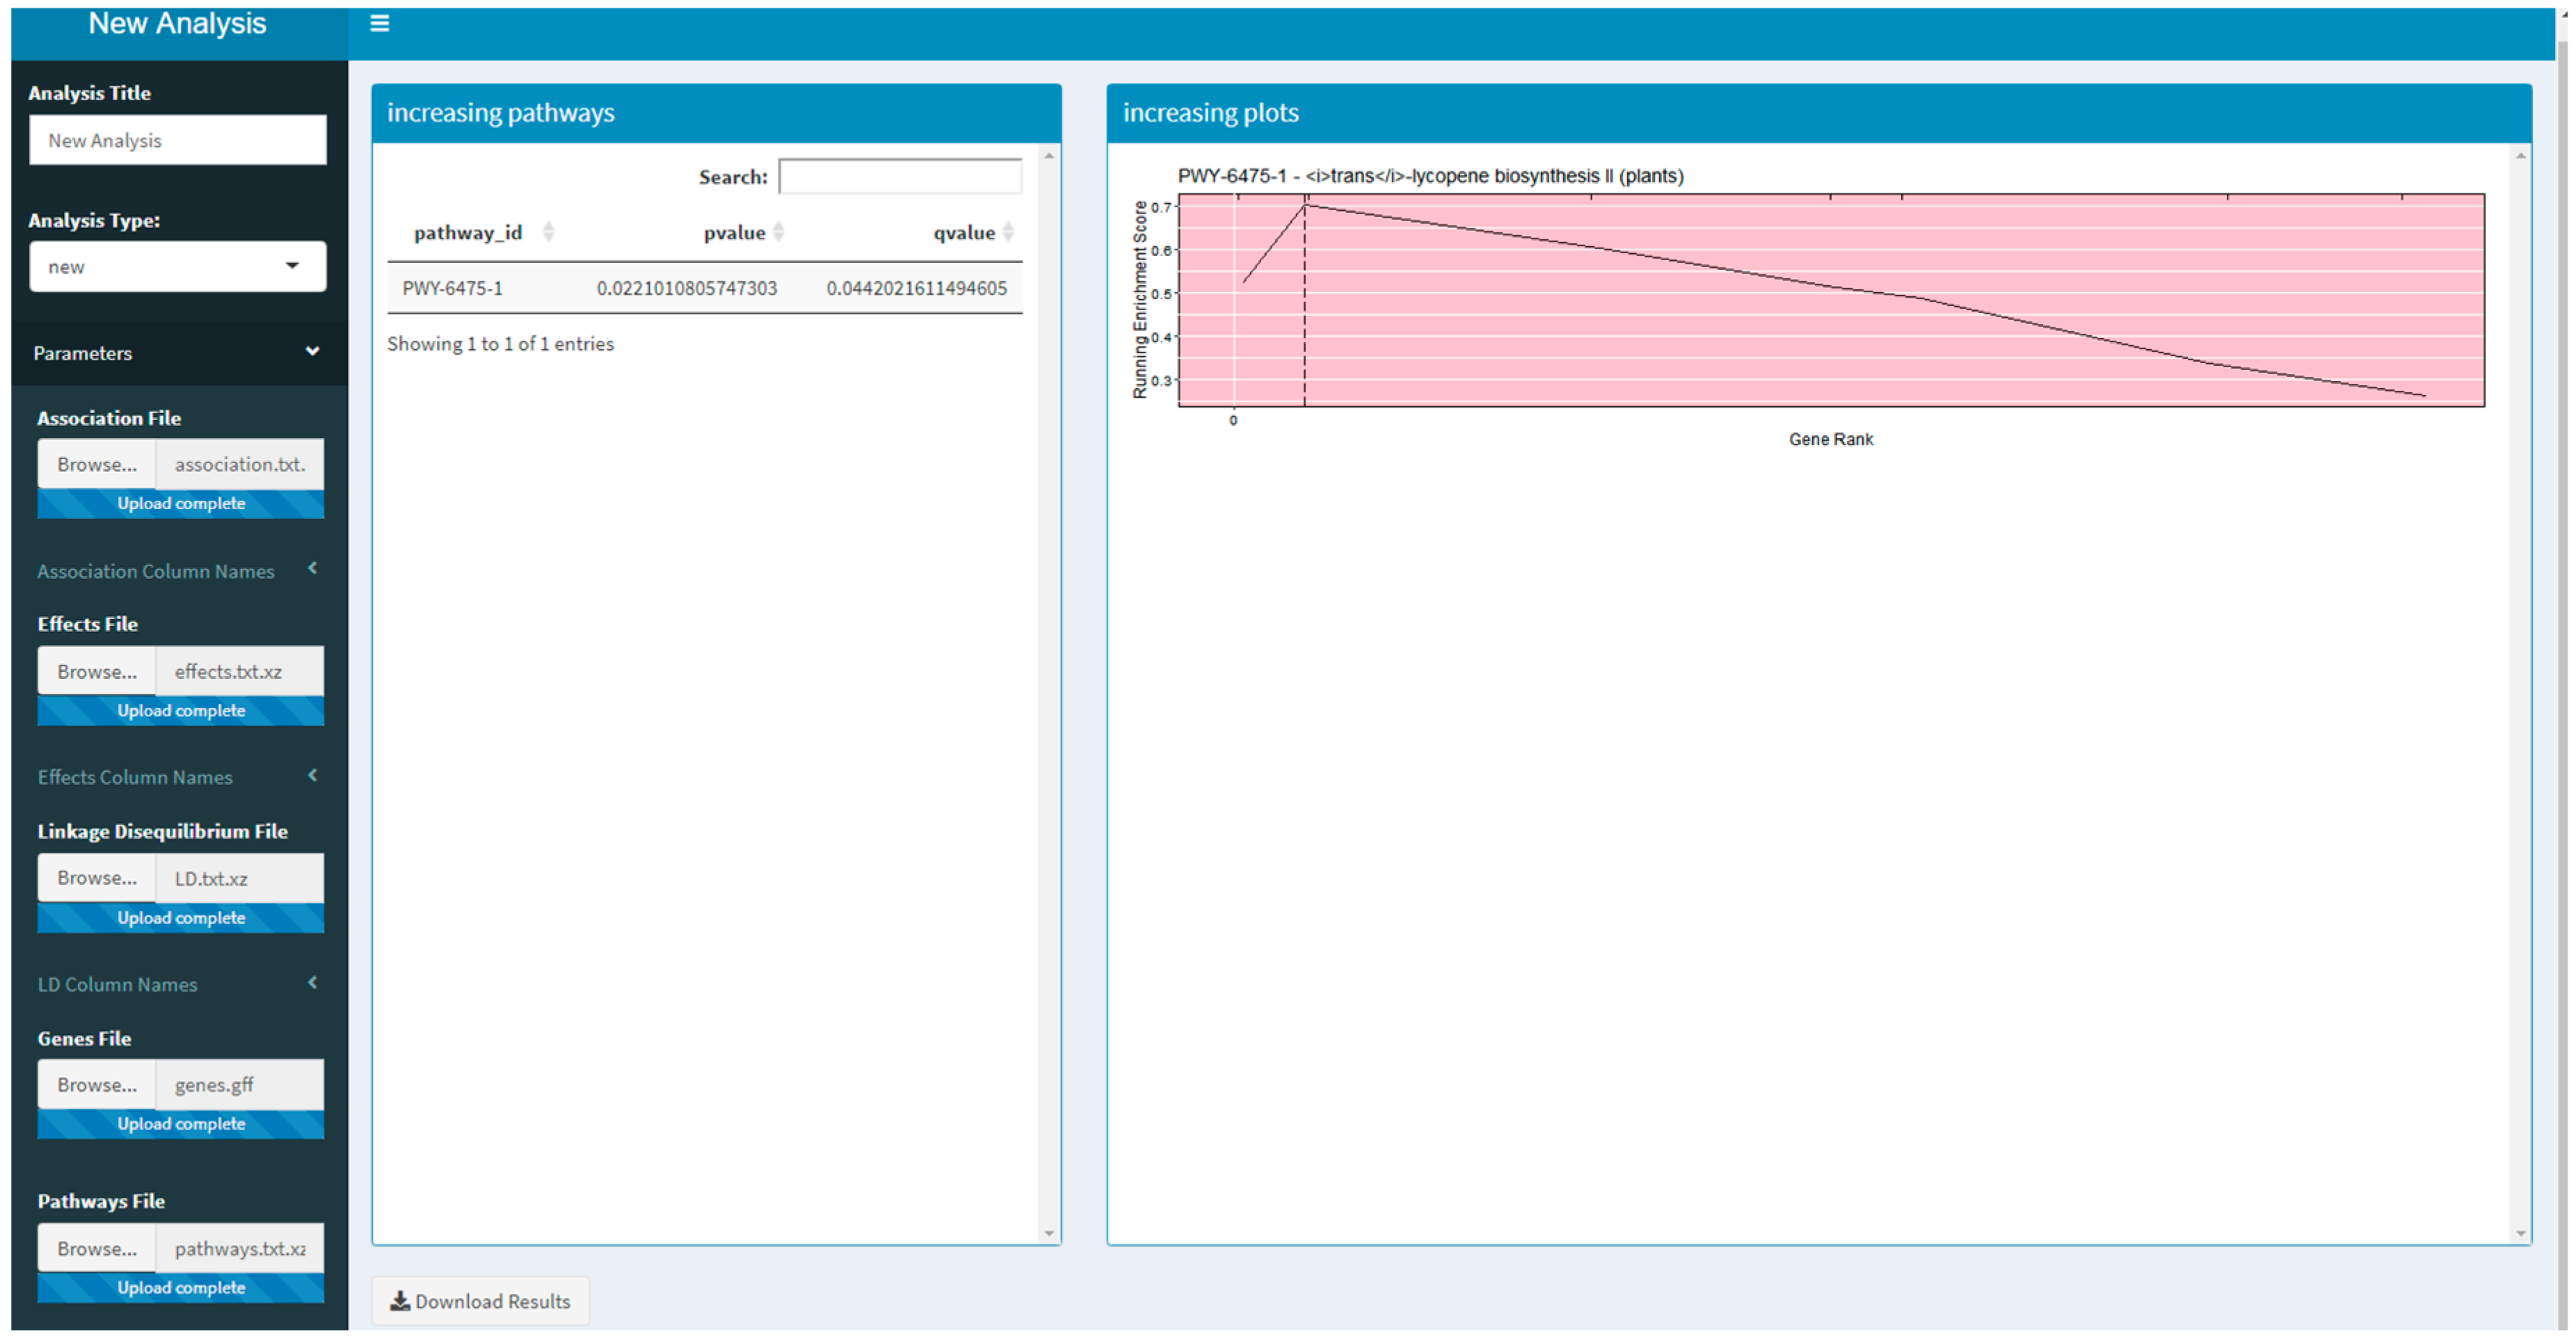The image size is (2576, 1341).
Task: Browse for a Genes File
Action: [x=97, y=1084]
